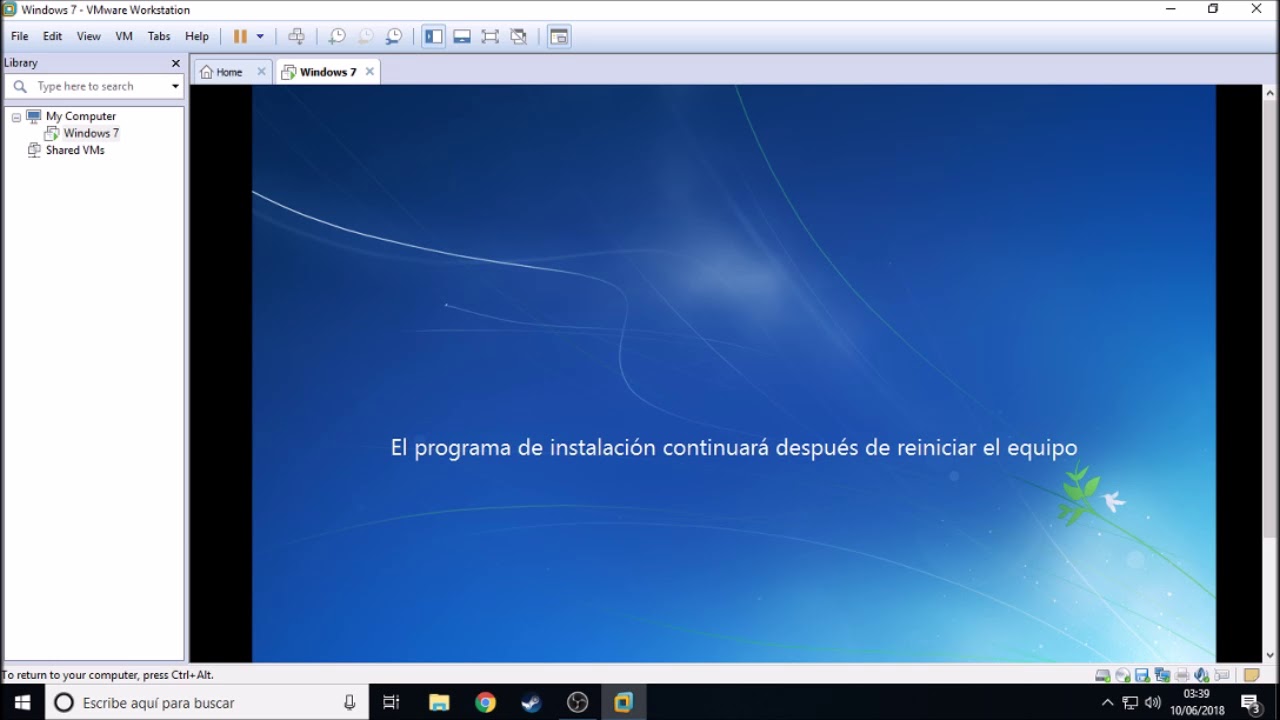Click the CD/DVD drive status icon
Screen dimensions: 1280x720
click(1122, 675)
